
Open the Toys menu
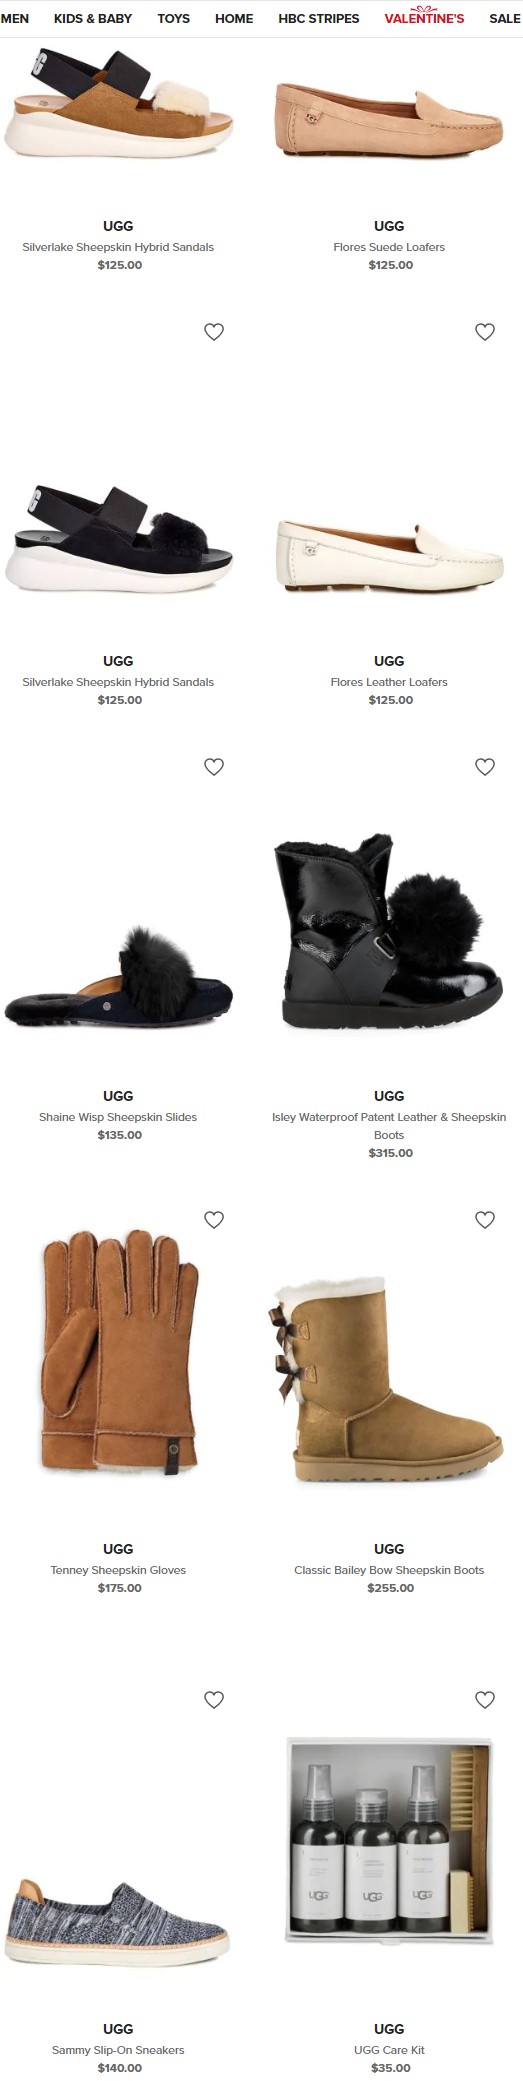pyautogui.click(x=173, y=18)
